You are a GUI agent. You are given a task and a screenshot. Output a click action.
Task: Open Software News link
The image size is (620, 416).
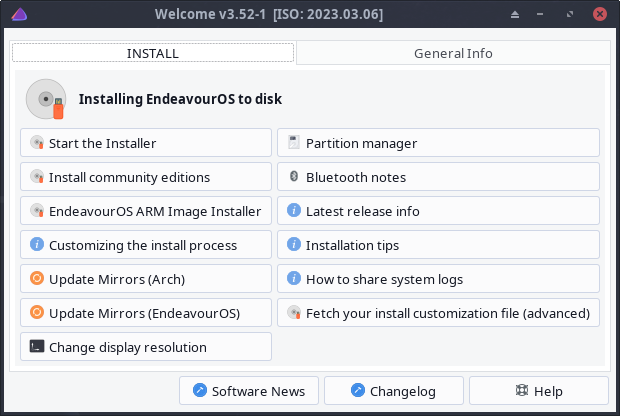click(249, 391)
